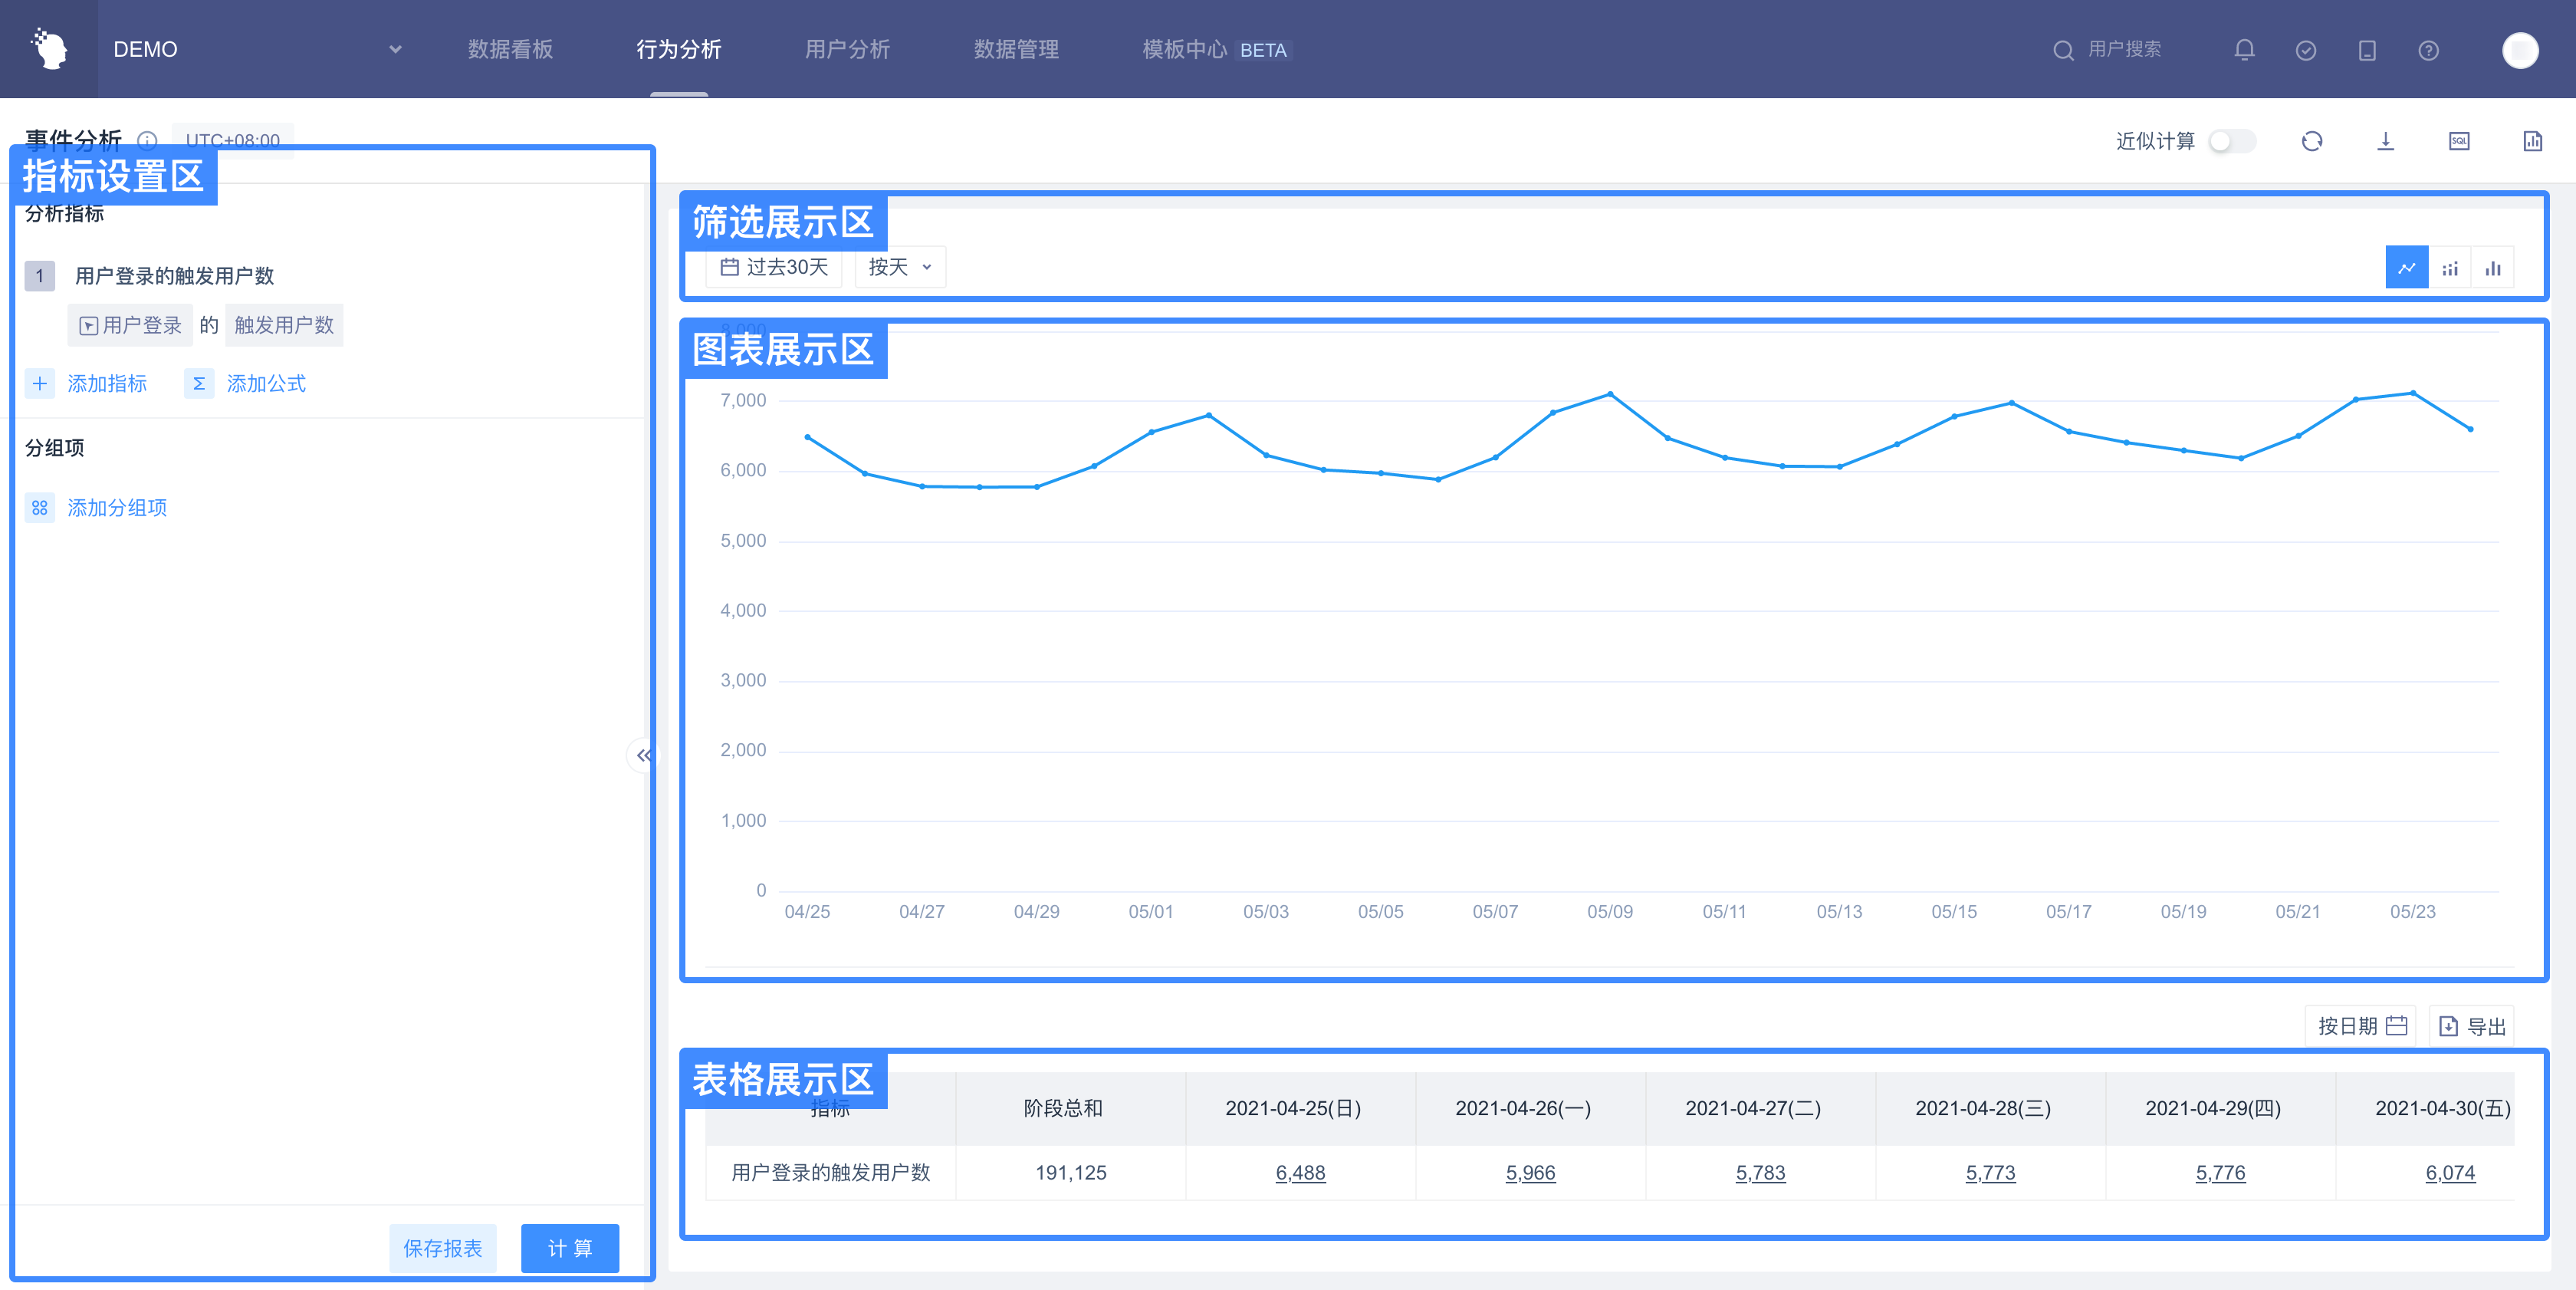Screen dimensions: 2576x1290
Task: Click the download arrow icon
Action: click(2385, 141)
